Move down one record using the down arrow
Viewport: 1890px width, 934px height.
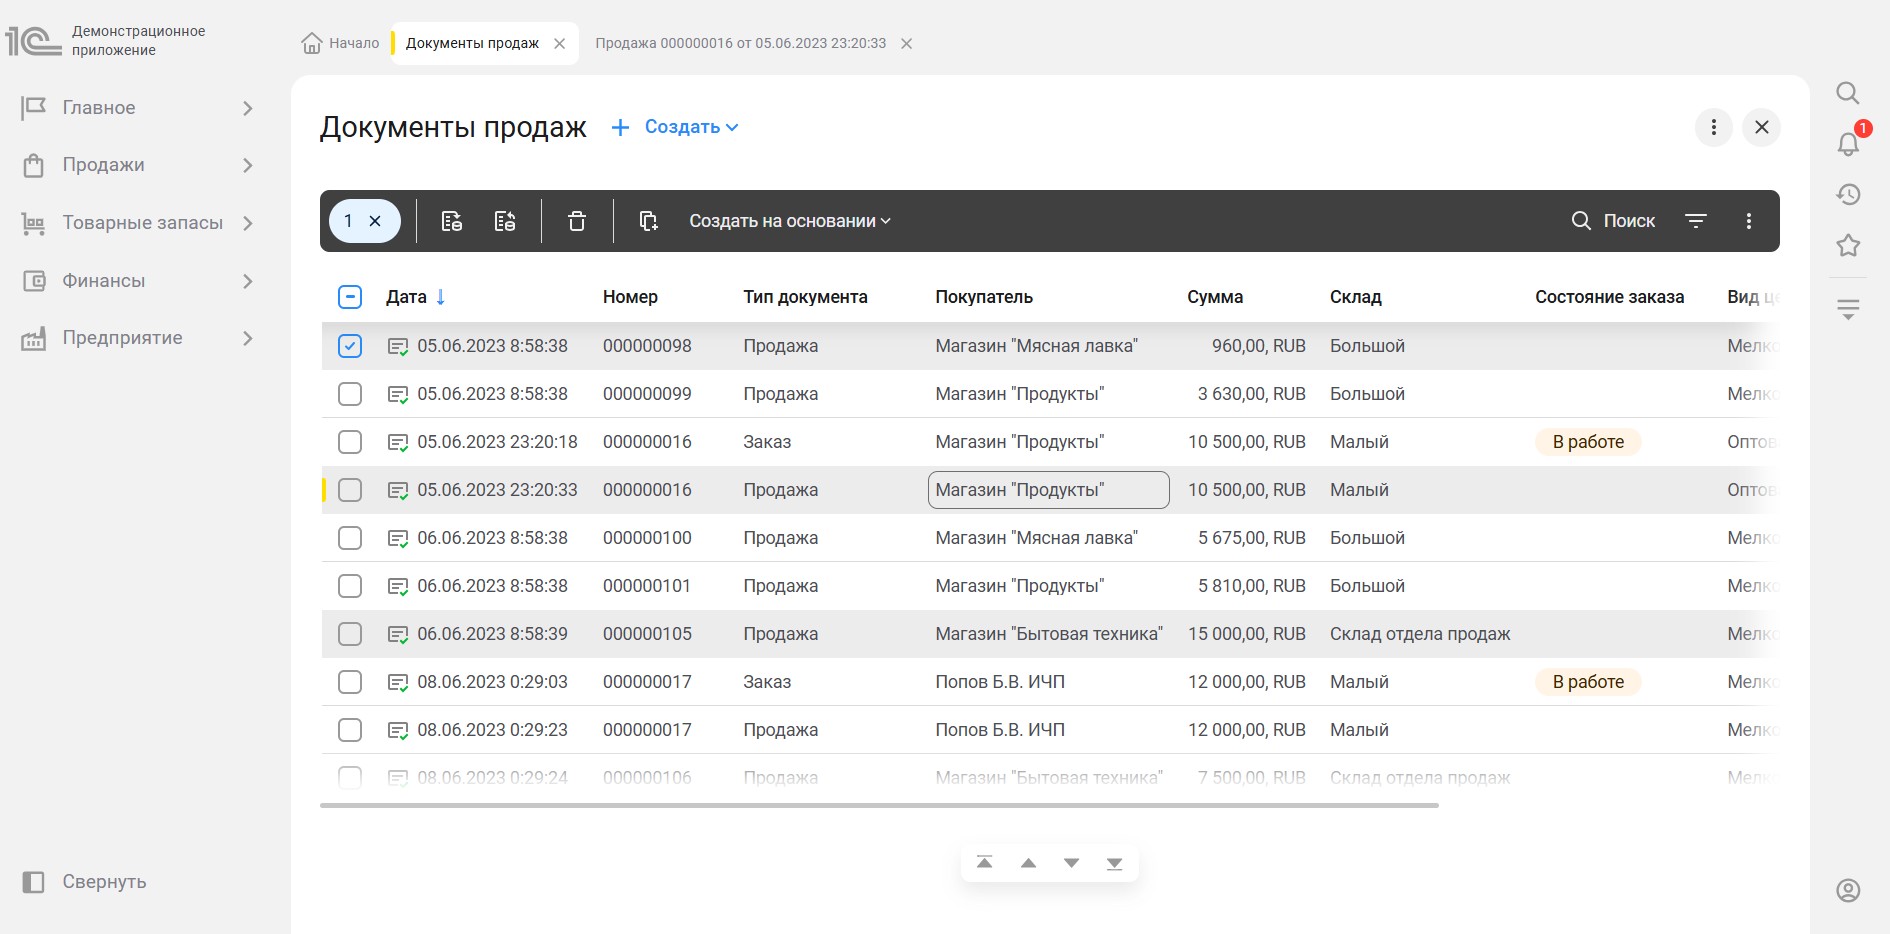click(1072, 863)
